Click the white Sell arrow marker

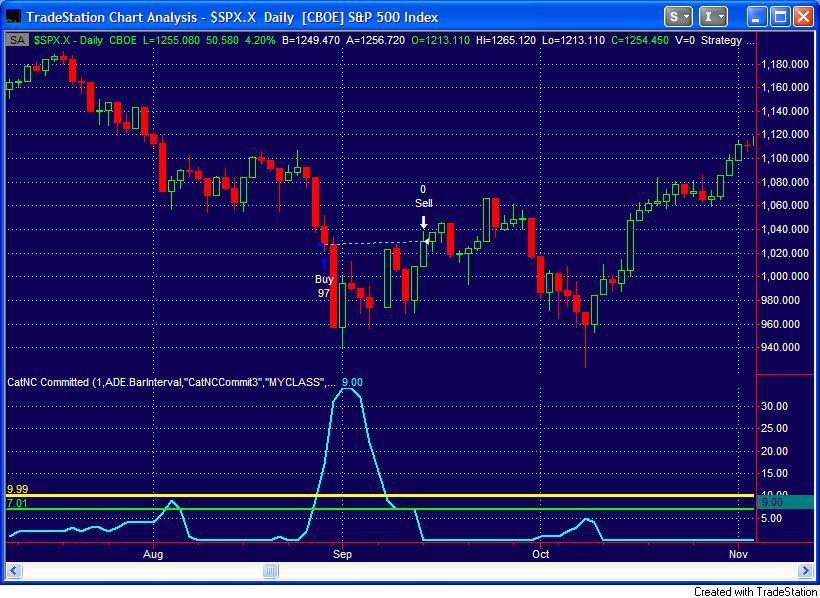(424, 222)
